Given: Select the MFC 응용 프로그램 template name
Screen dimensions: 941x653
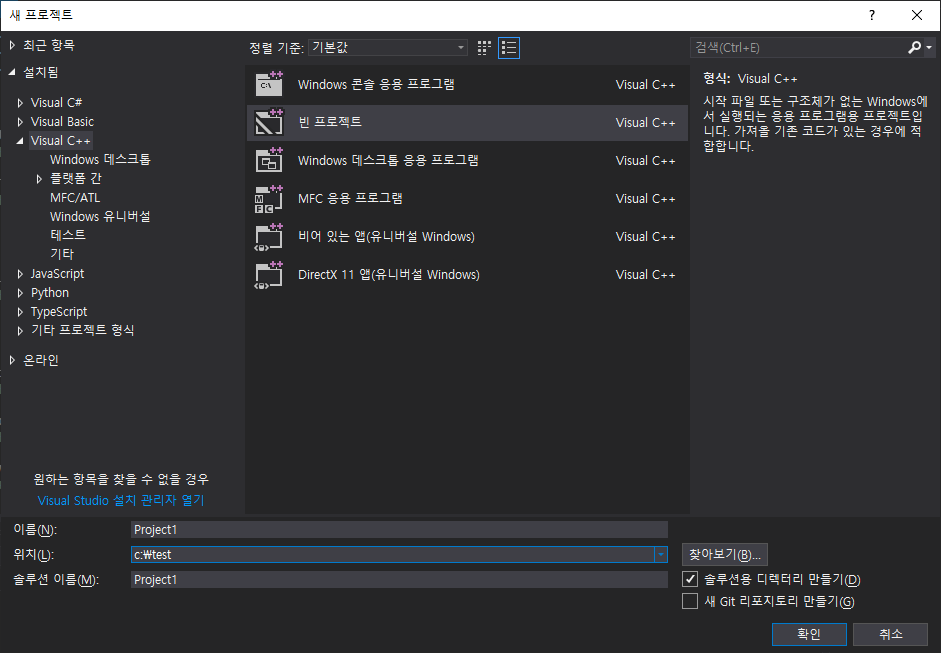Looking at the screenshot, I should coord(350,198).
